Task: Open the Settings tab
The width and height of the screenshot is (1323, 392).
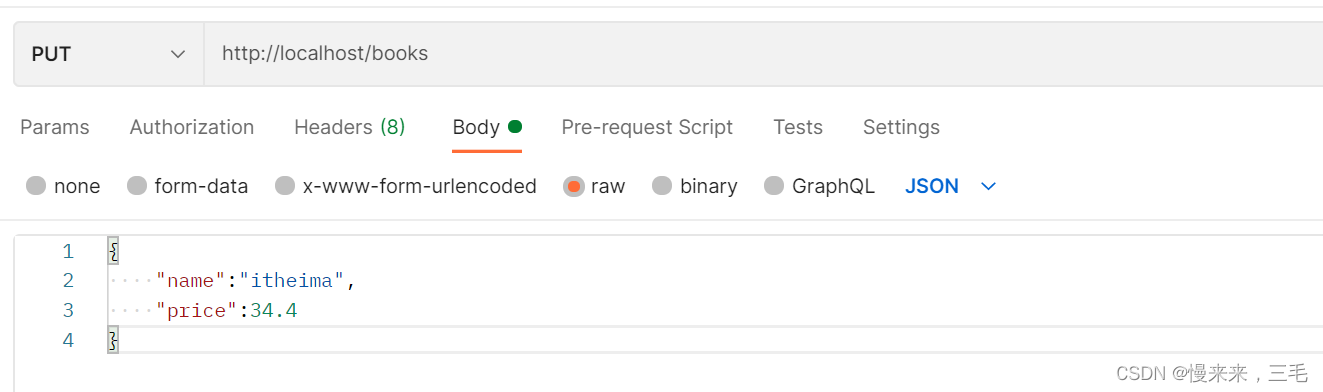Action: pyautogui.click(x=901, y=127)
